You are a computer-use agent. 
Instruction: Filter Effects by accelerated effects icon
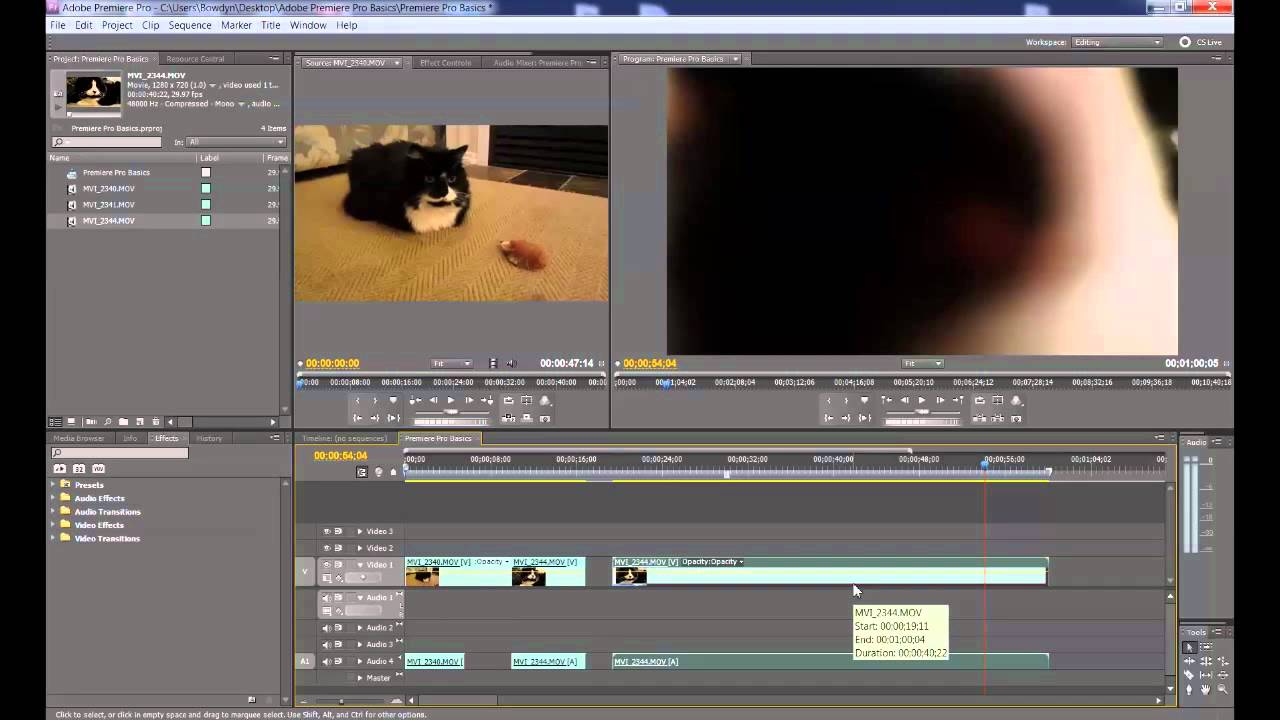60,468
